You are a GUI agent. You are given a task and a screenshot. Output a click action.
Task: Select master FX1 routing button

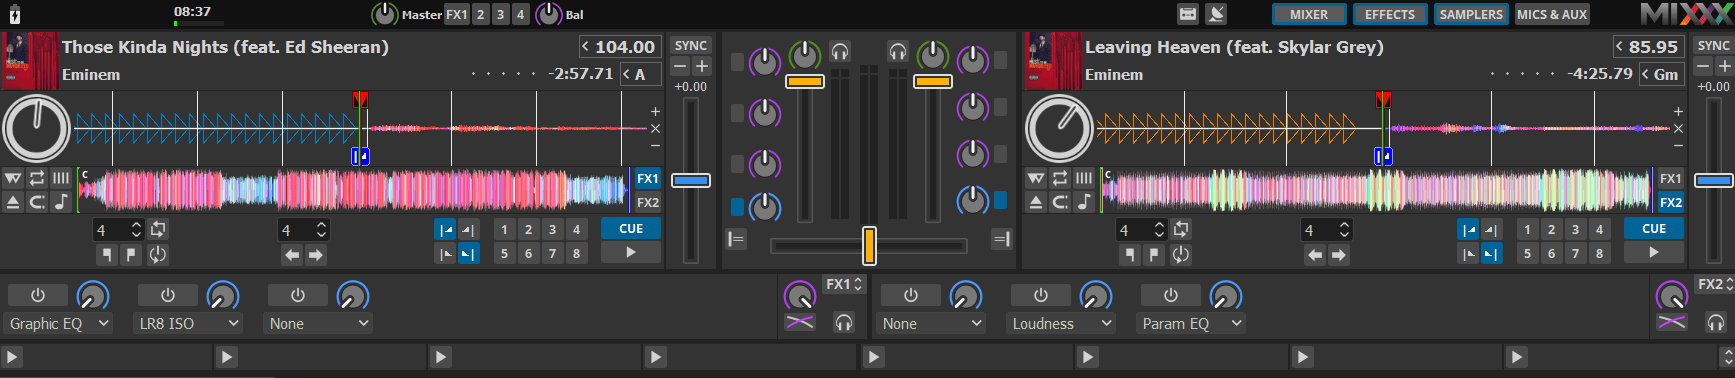click(x=457, y=14)
